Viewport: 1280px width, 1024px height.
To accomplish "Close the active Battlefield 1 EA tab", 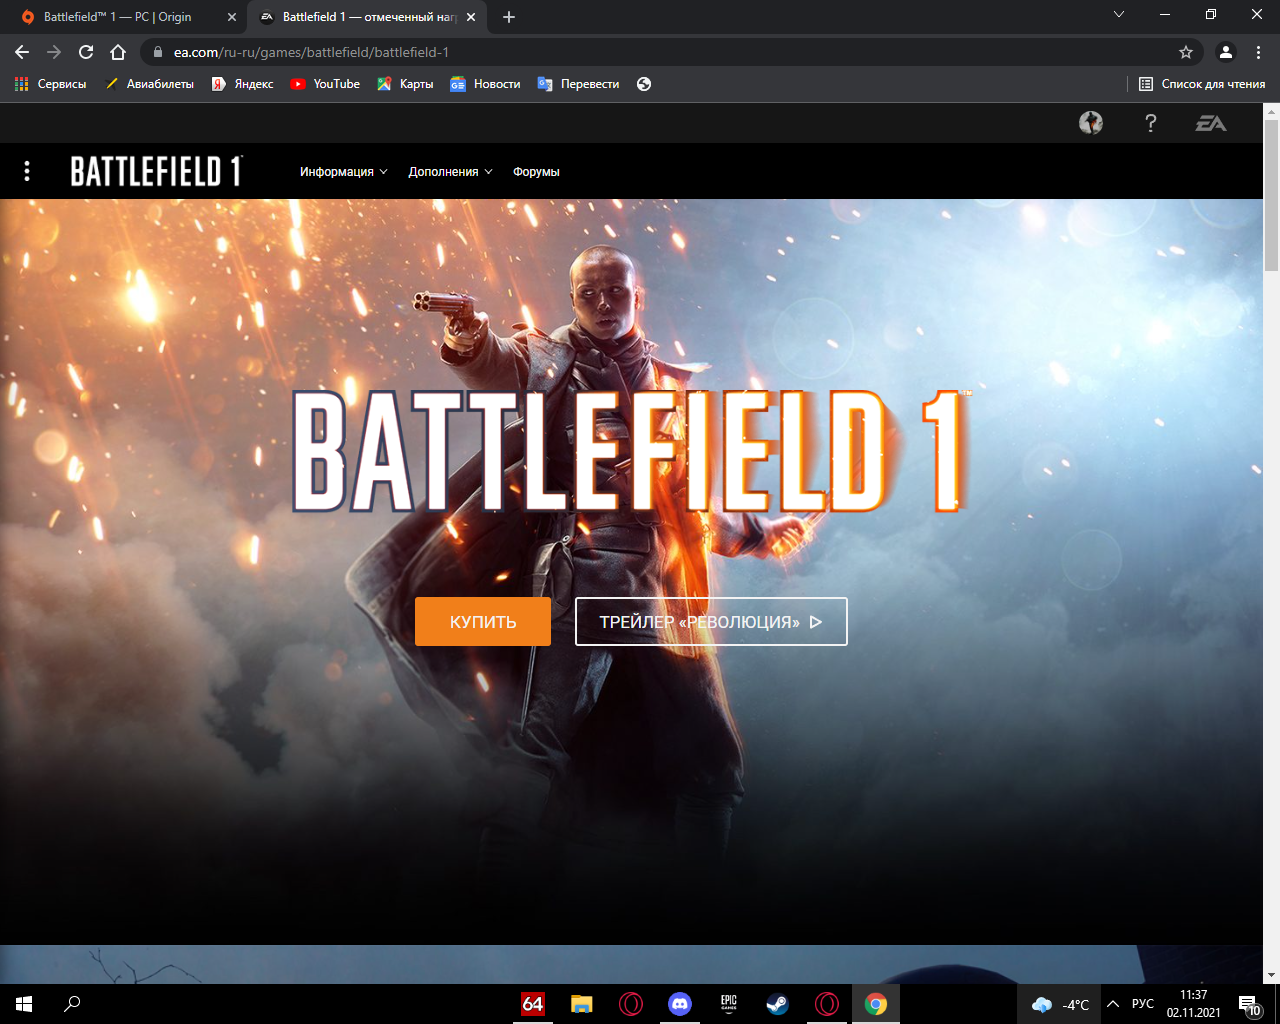I will 471,17.
